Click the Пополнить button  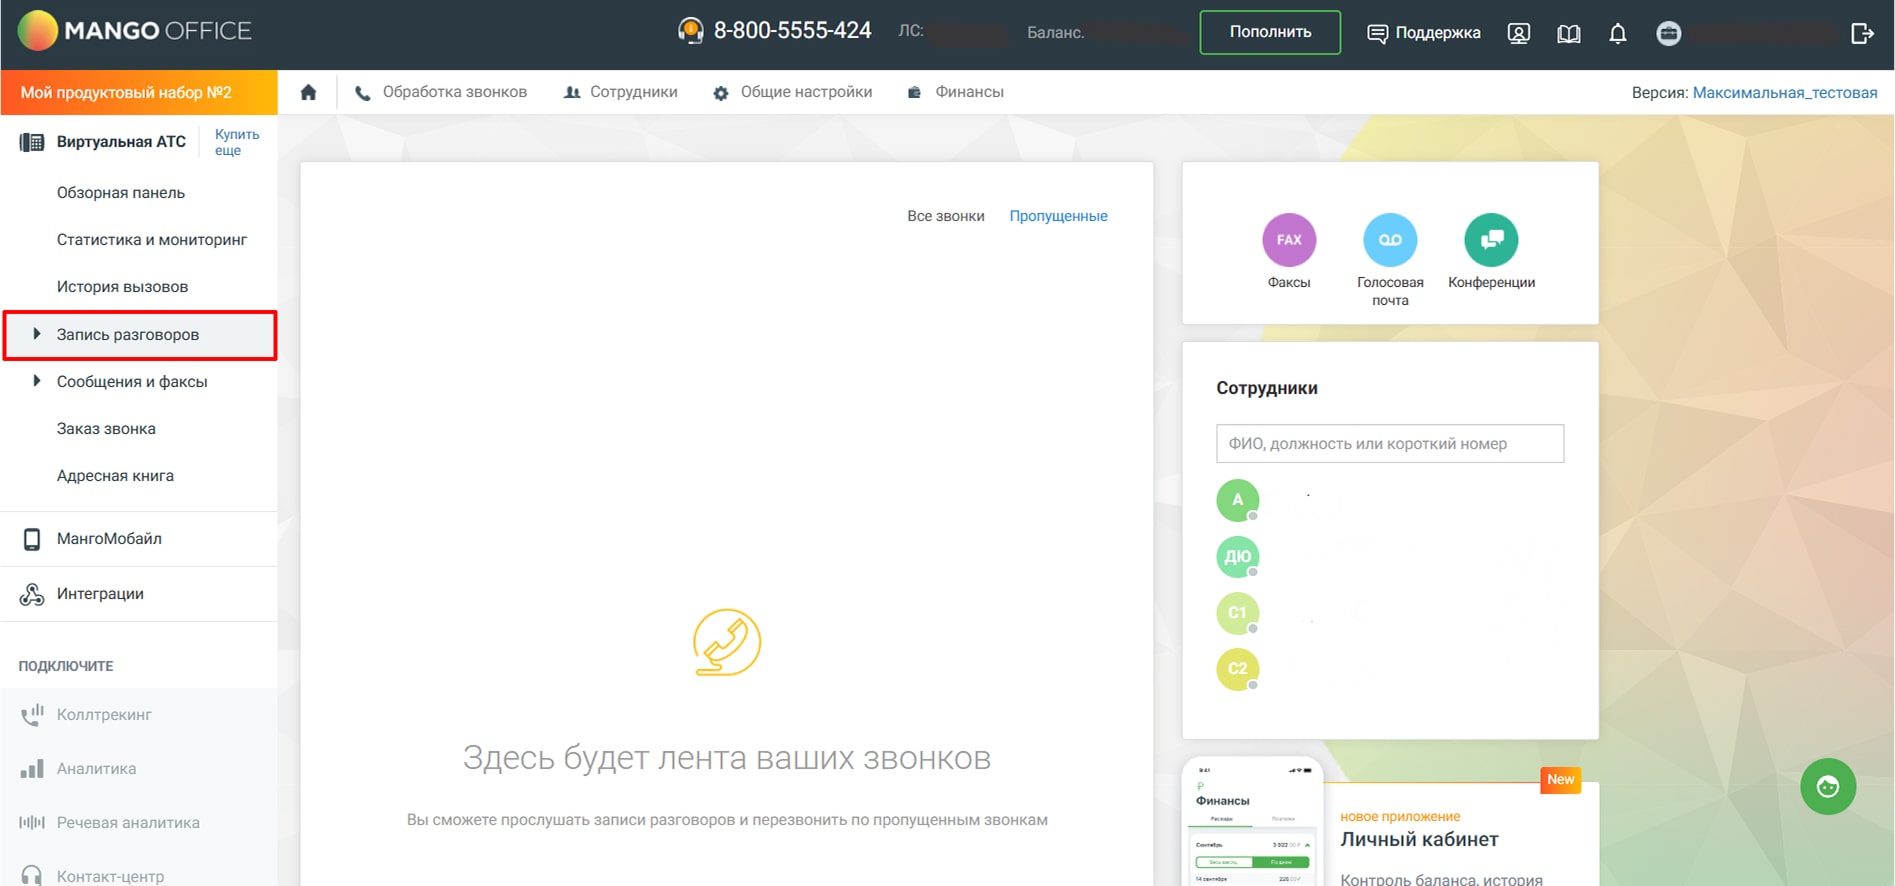pos(1269,32)
